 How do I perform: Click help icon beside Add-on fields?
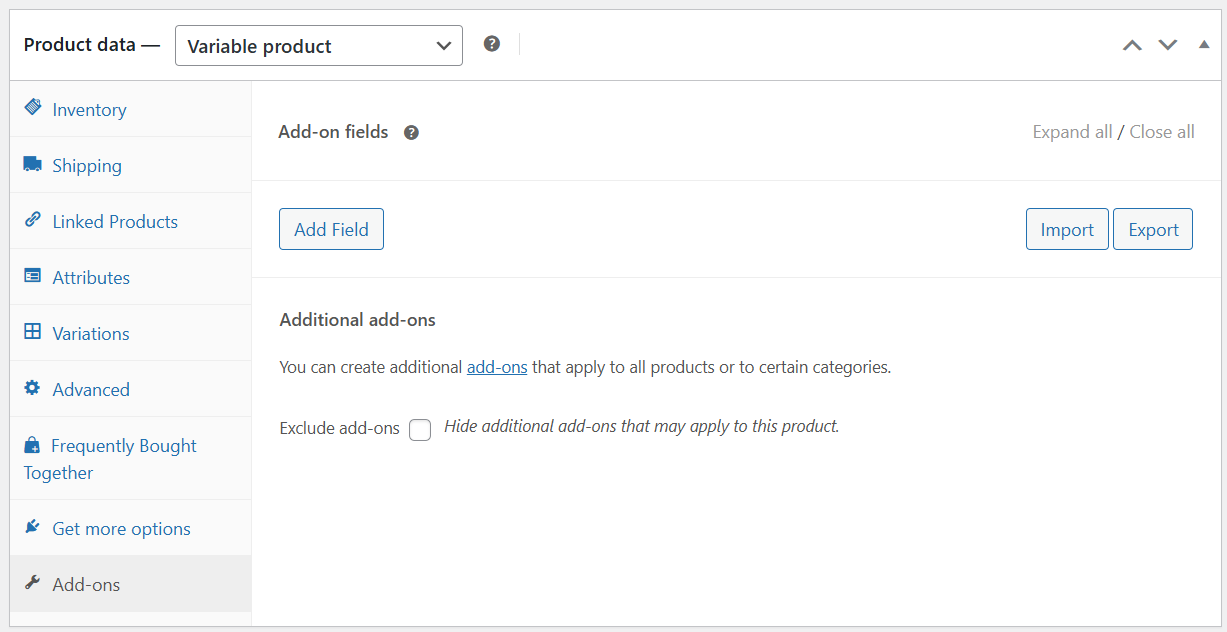(411, 132)
